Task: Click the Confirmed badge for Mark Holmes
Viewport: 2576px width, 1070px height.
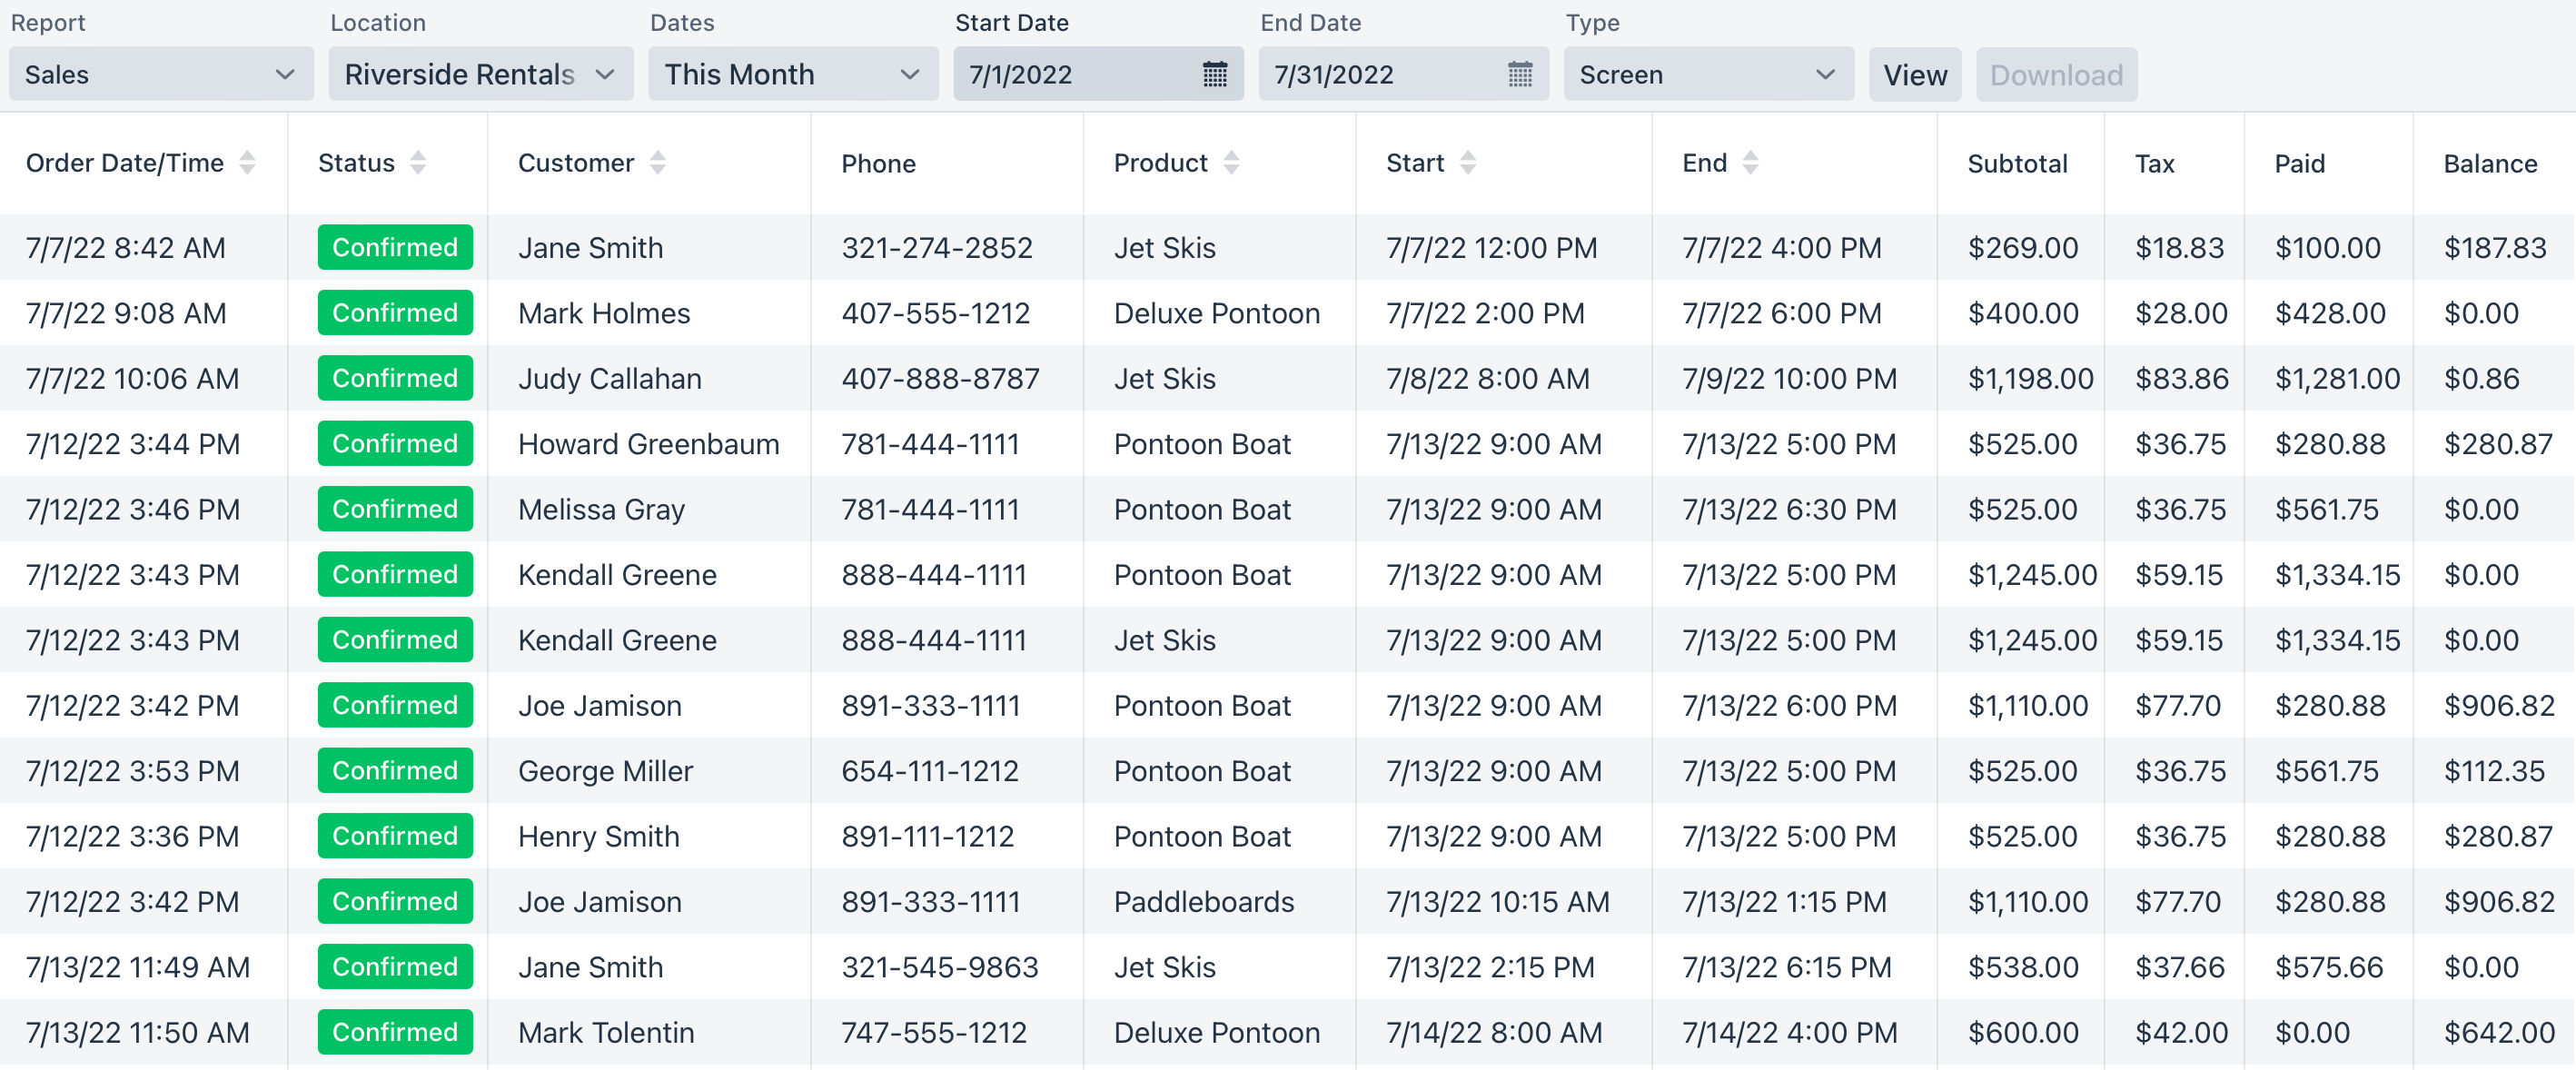Action: pos(395,313)
